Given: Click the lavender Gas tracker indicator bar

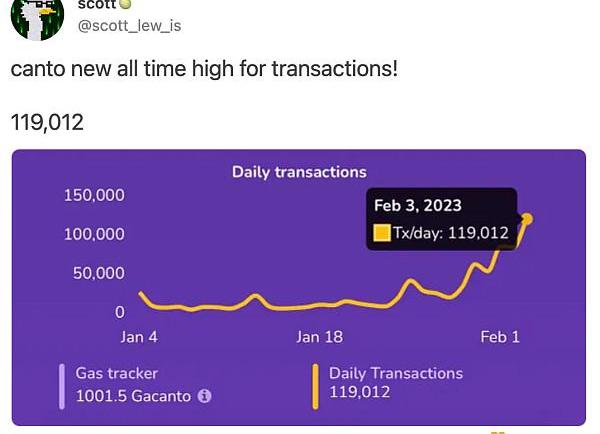Looking at the screenshot, I should 62,387.
